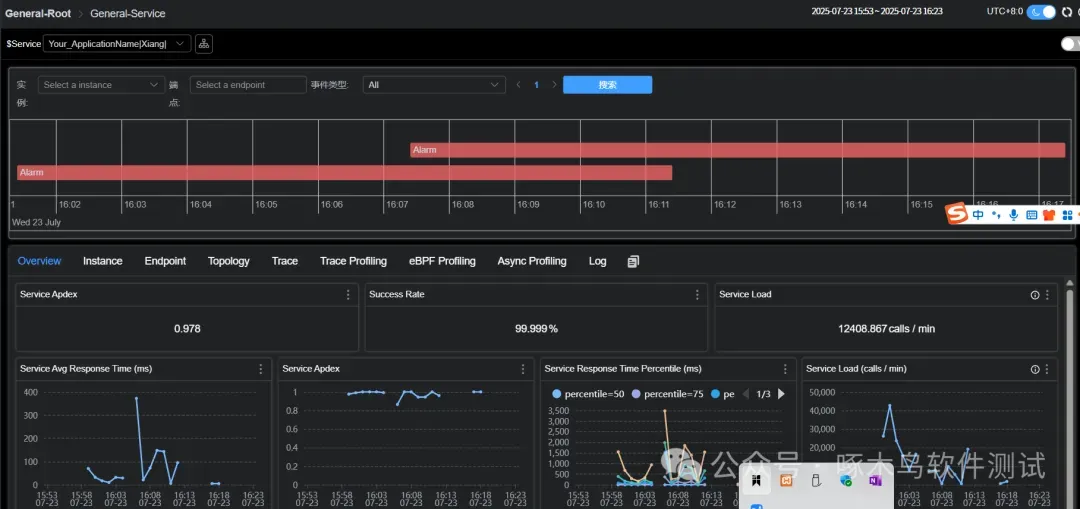Click the blue 搜索 search button

coord(608,85)
